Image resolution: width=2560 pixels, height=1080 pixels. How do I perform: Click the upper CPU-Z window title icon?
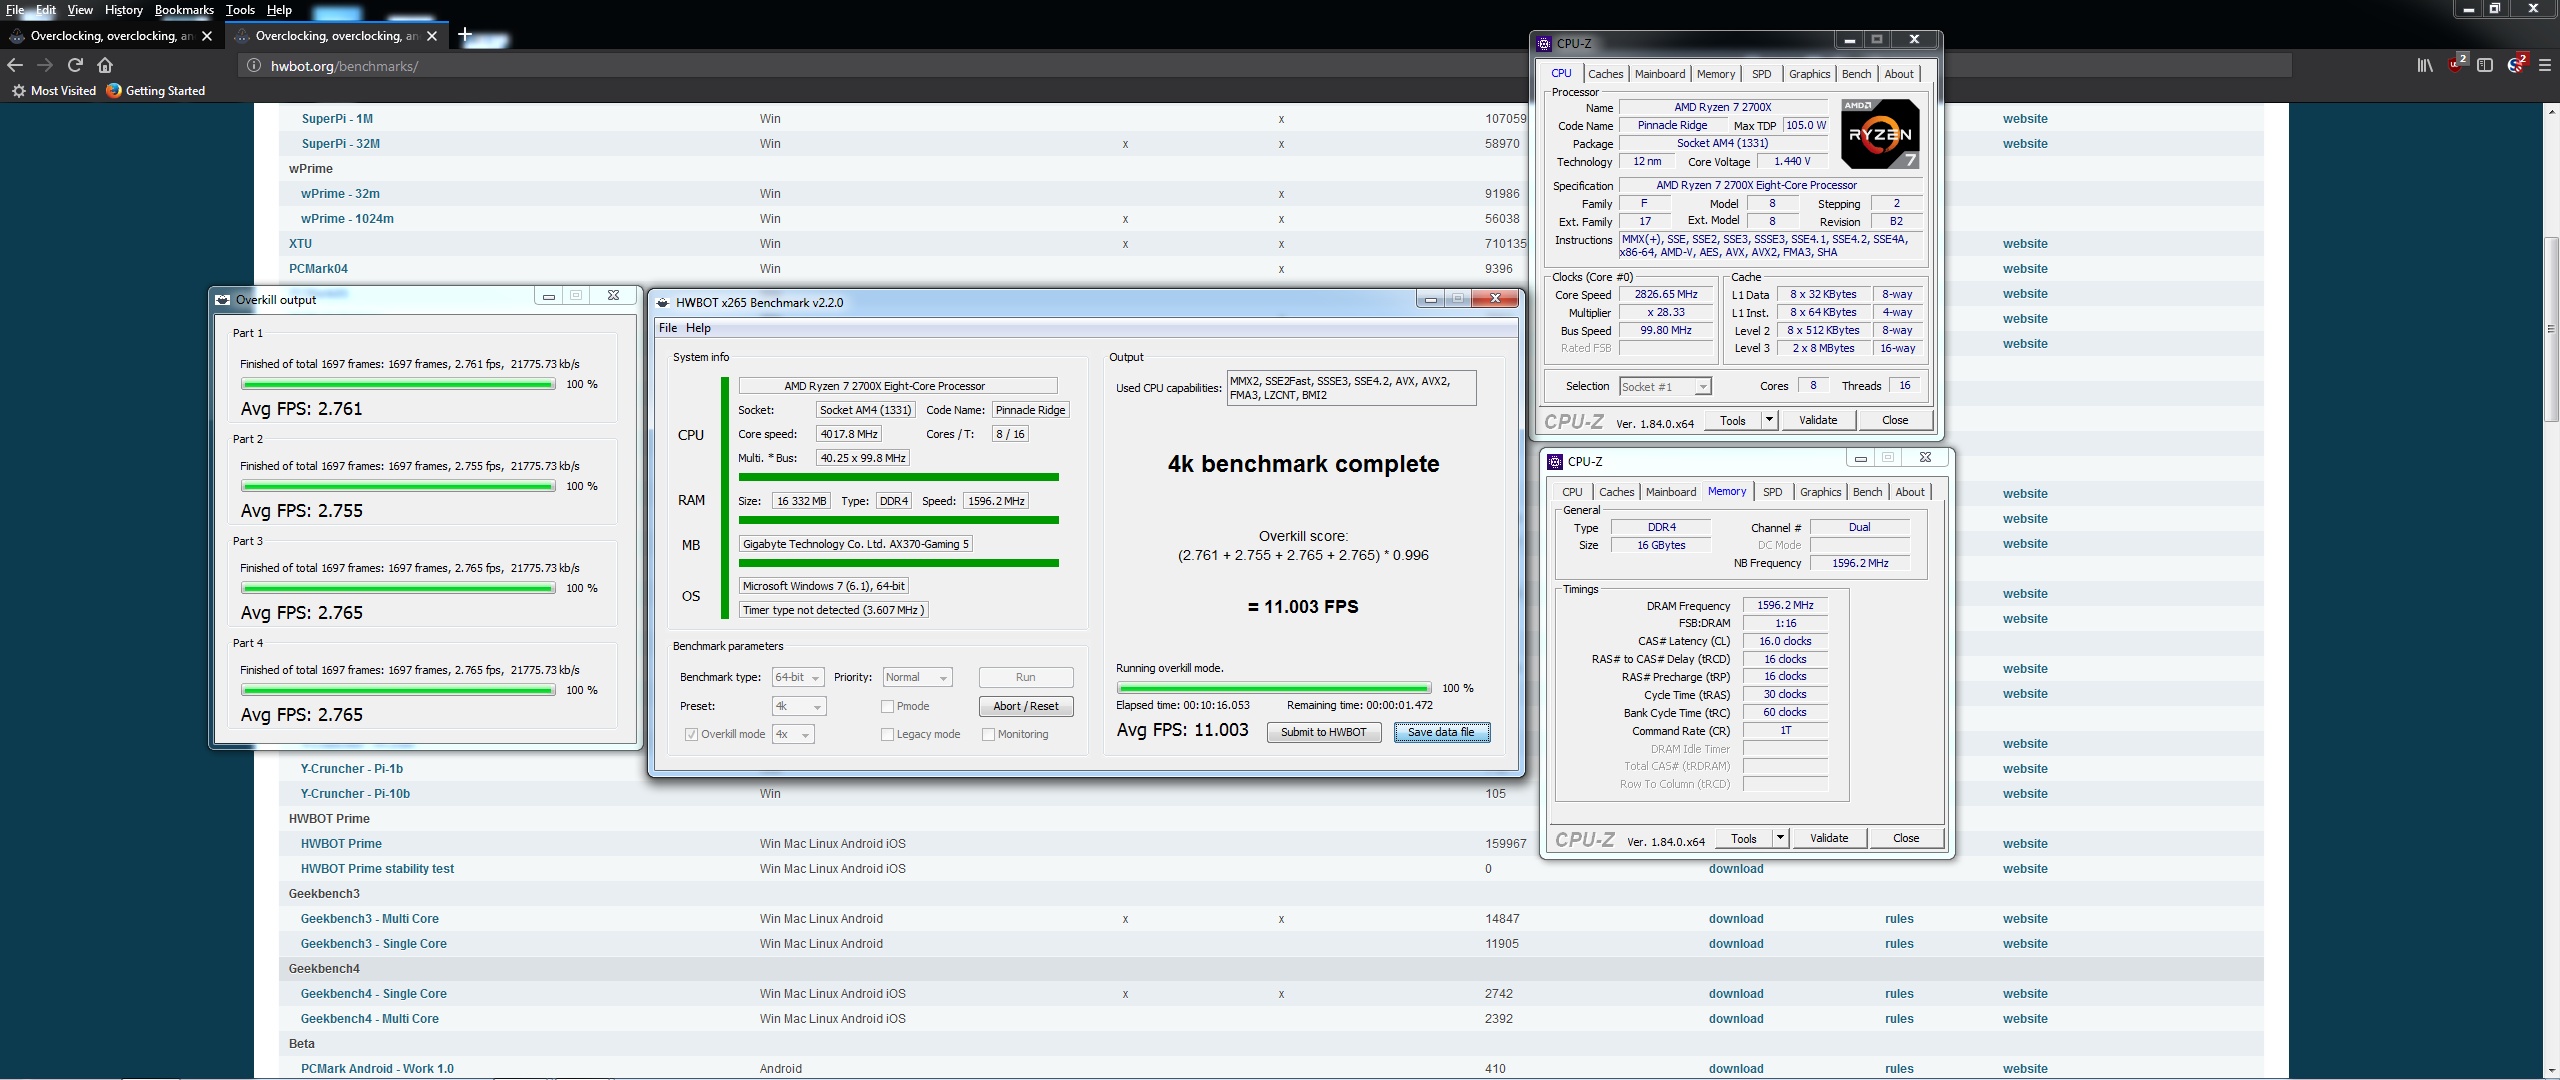pyautogui.click(x=1544, y=43)
